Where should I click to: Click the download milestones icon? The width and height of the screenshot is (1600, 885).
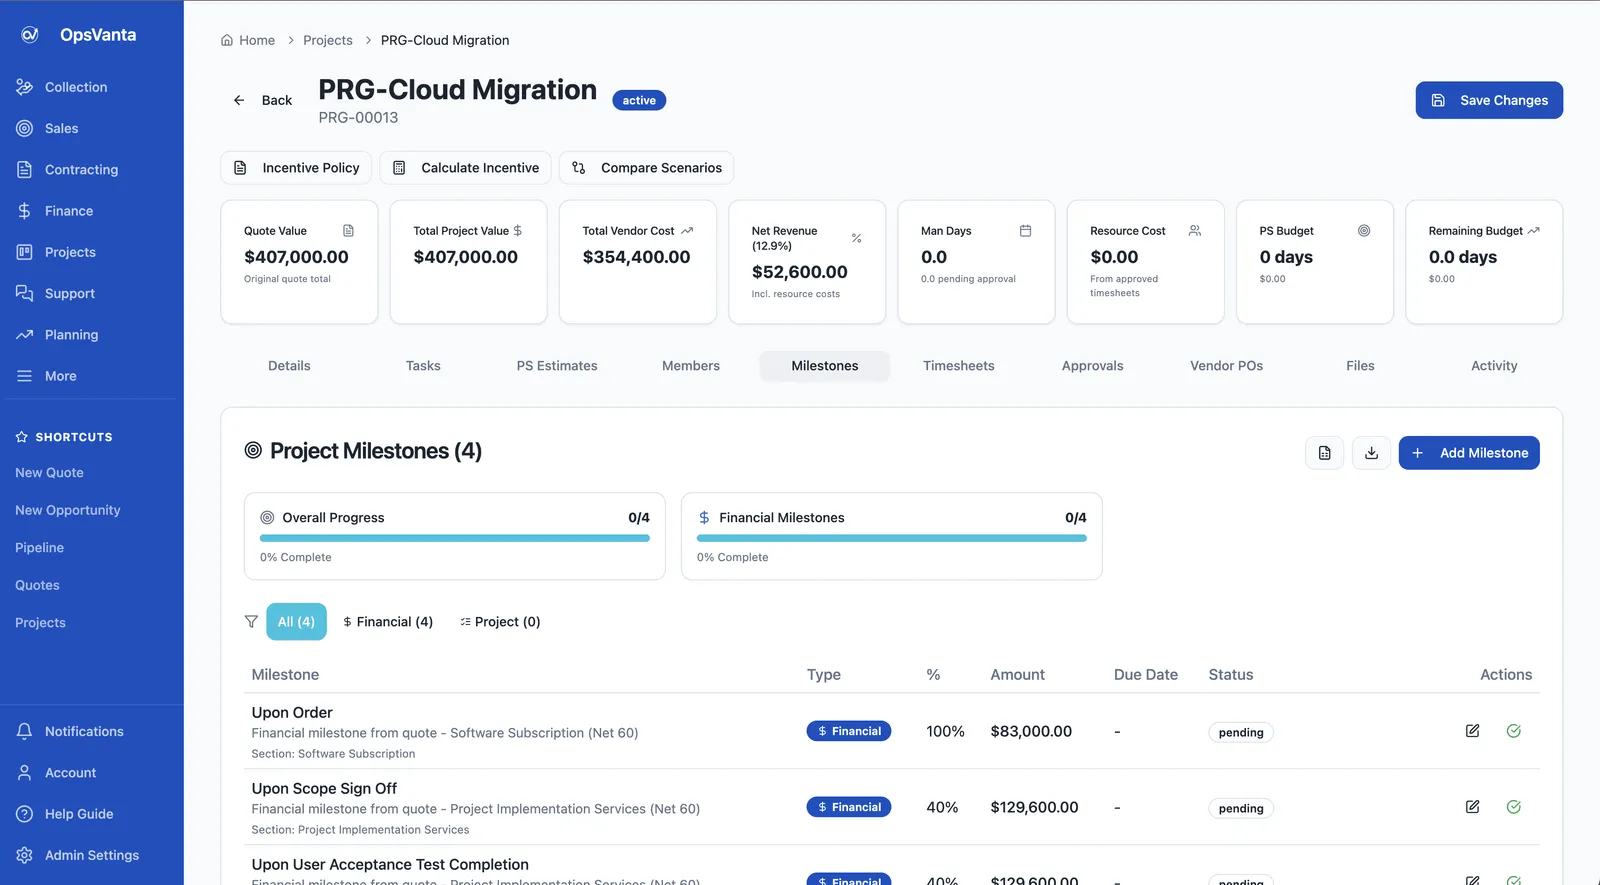tap(1371, 453)
